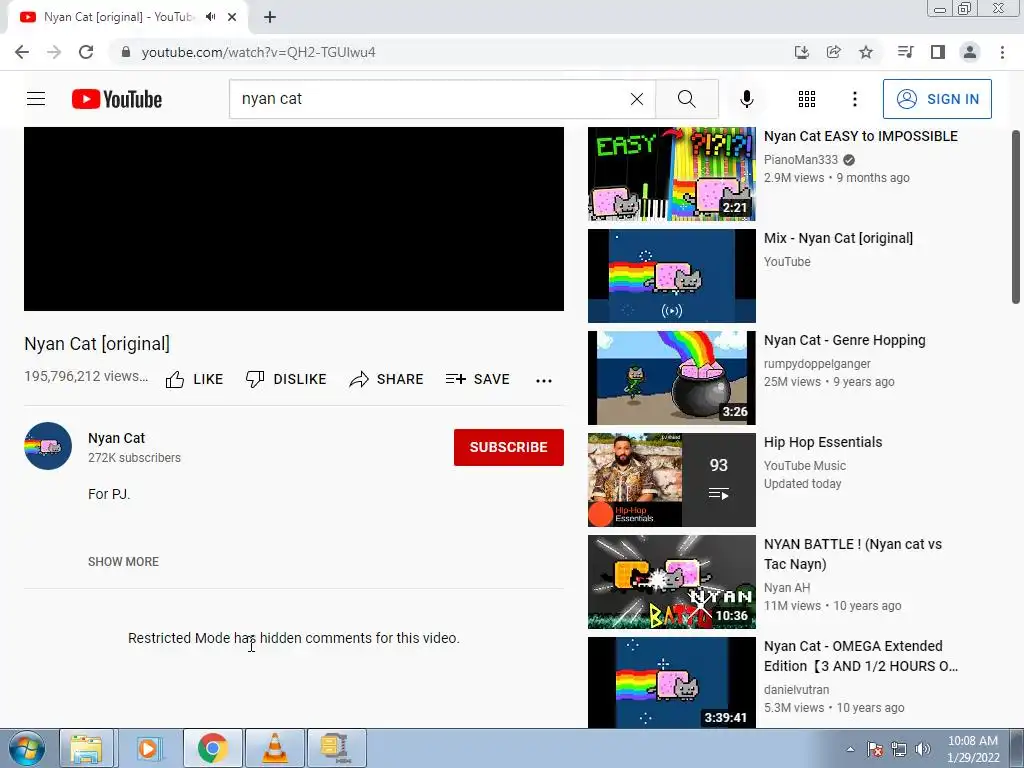The height and width of the screenshot is (768, 1024).
Task: Open the Action Center flag icon
Action: (x=874, y=749)
